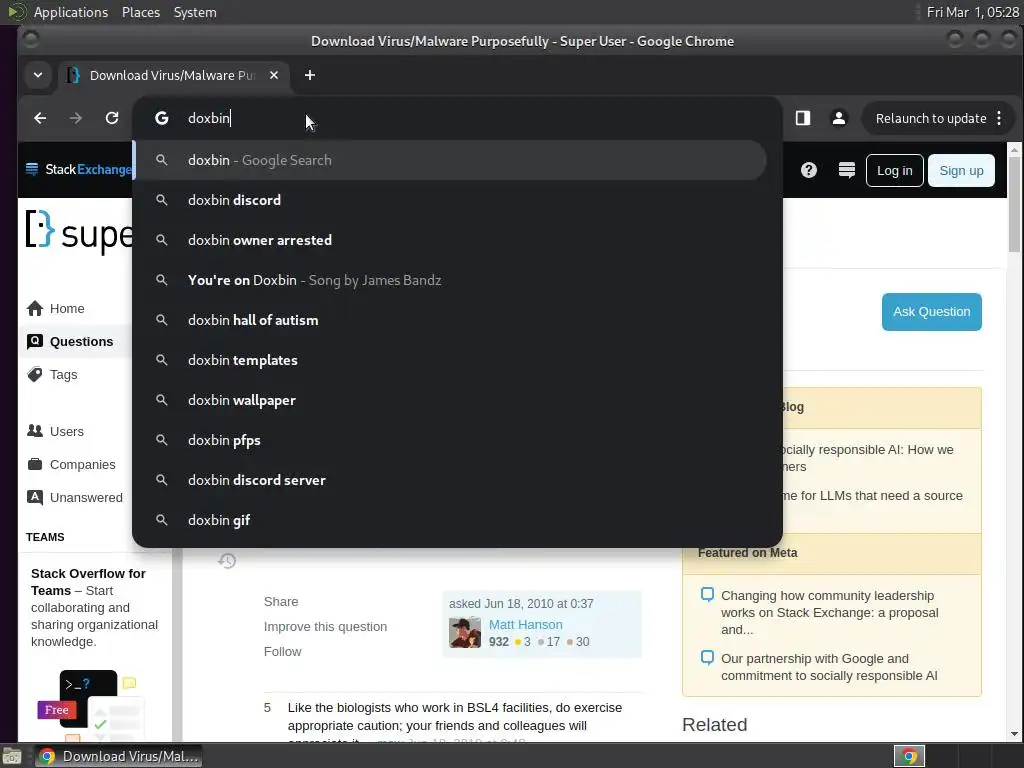Select 'doxbin - Google Search' suggestion
The width and height of the screenshot is (1024, 768).
click(449, 160)
